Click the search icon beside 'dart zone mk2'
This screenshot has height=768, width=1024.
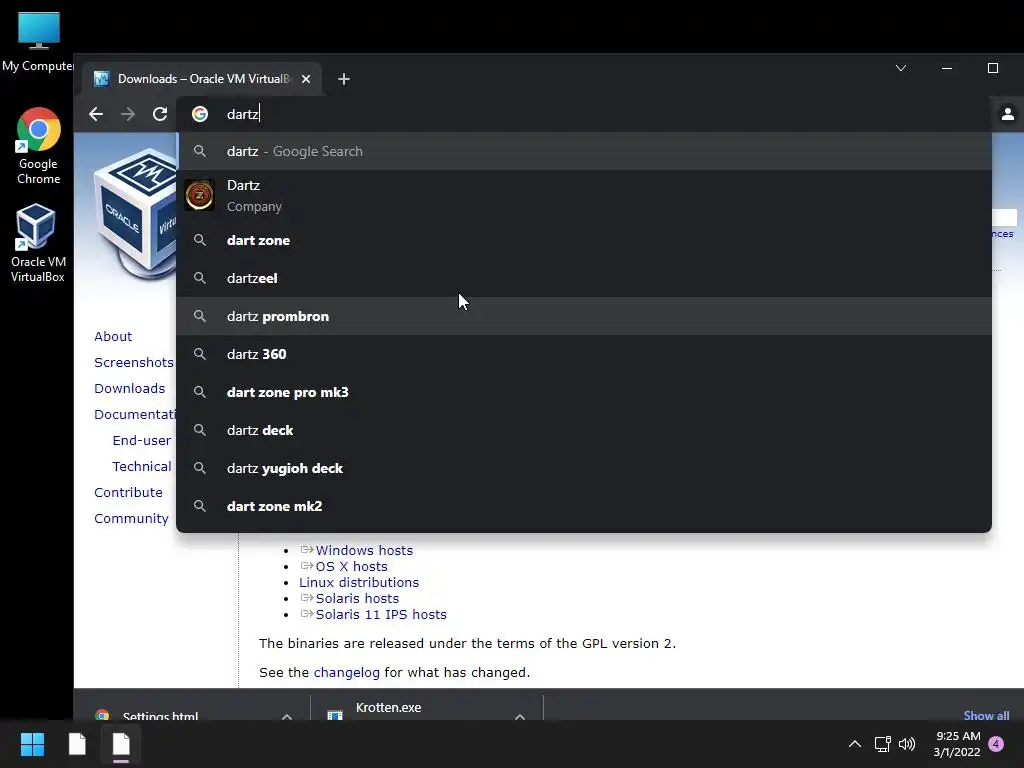point(200,506)
